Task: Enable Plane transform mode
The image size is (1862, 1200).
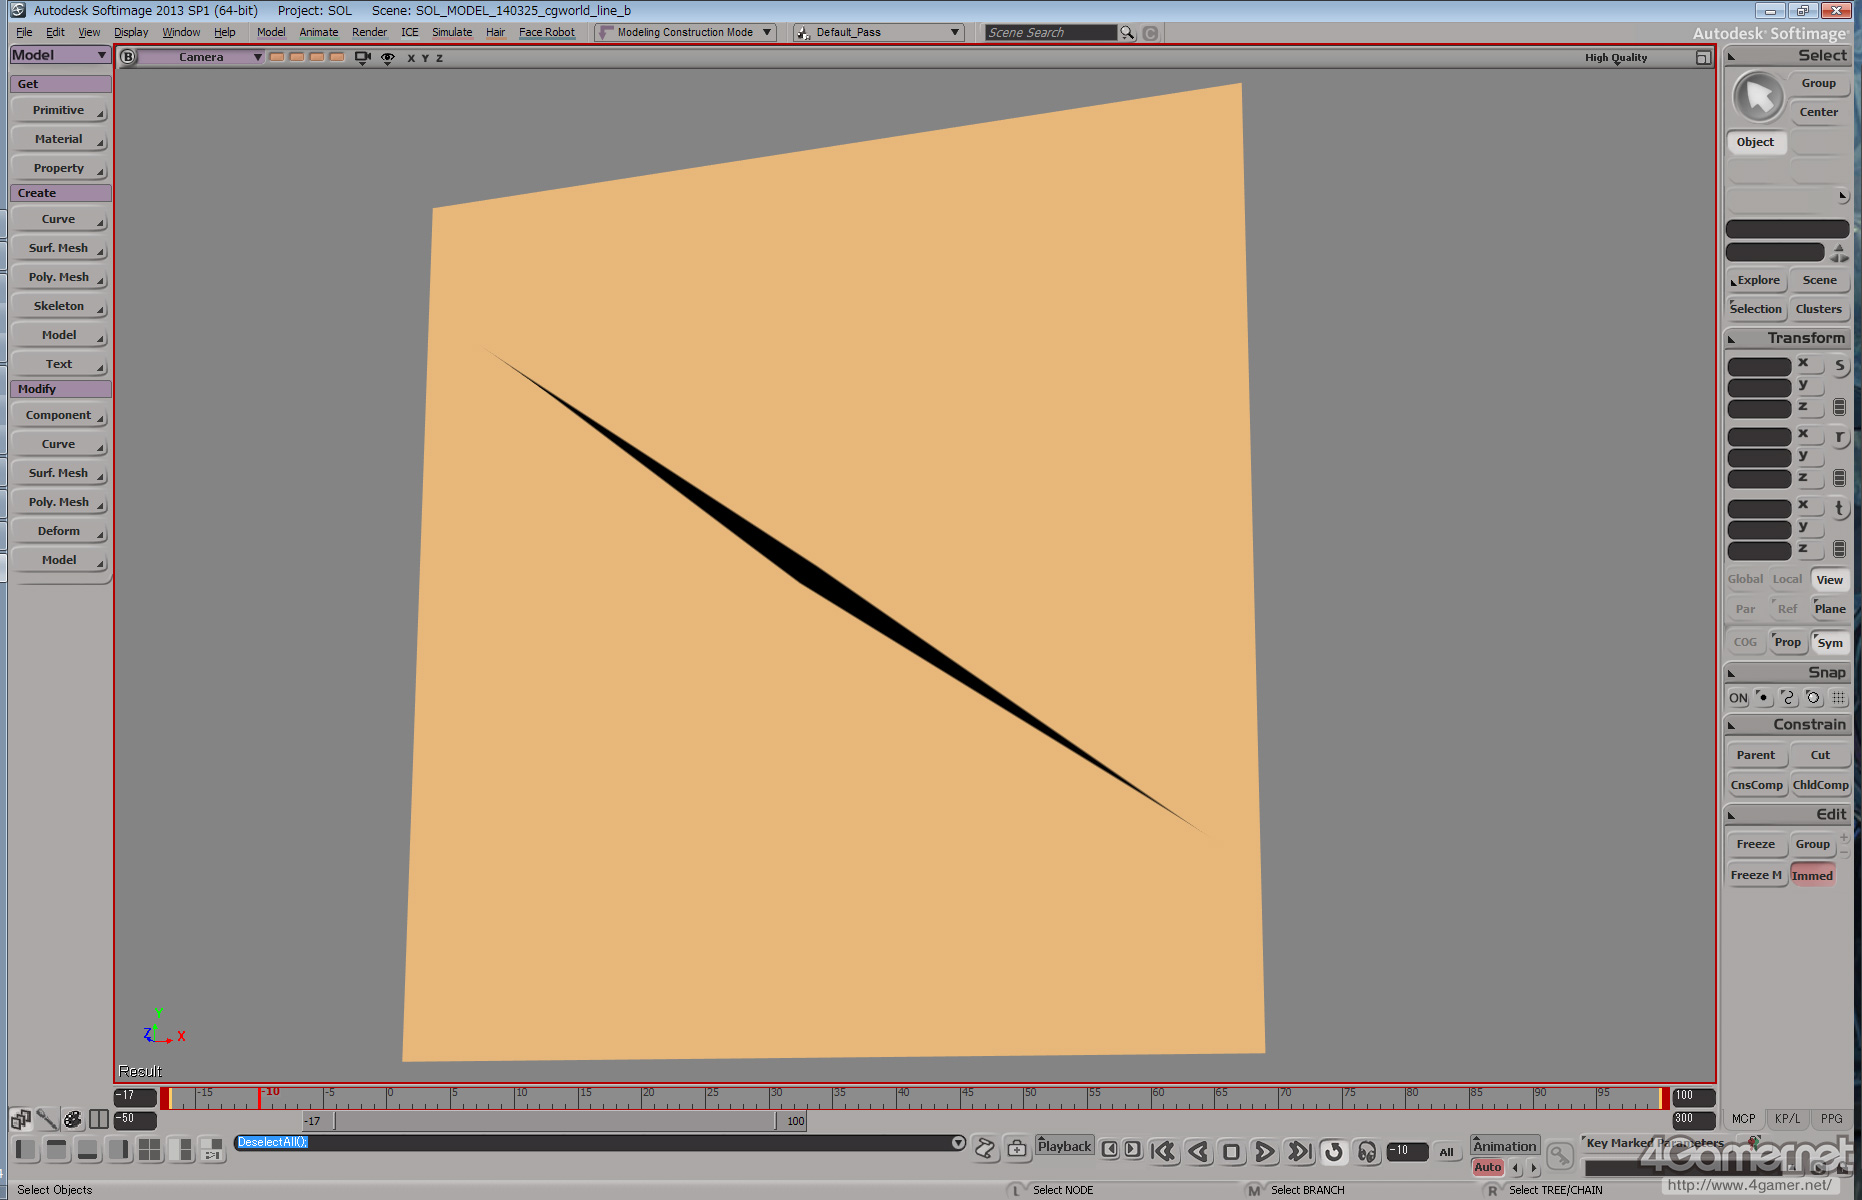Action: (1829, 609)
